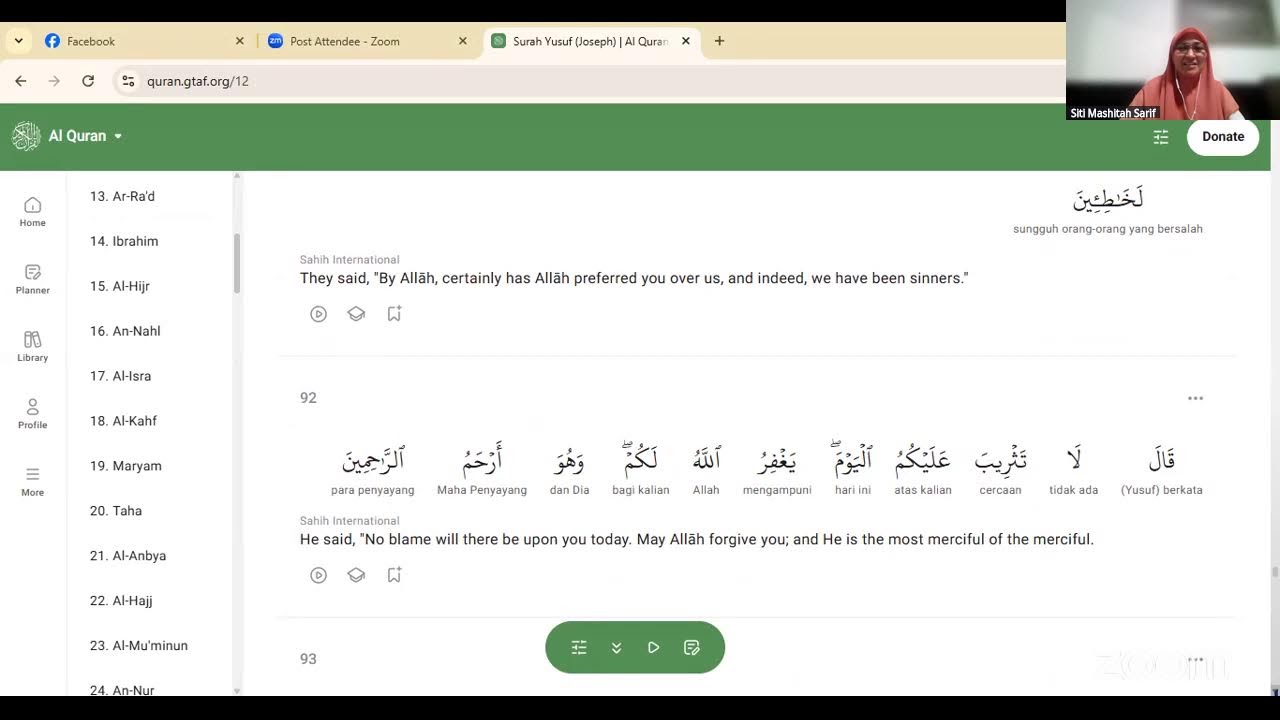
Task: Close the Facebook tab
Action: pyautogui.click(x=239, y=41)
